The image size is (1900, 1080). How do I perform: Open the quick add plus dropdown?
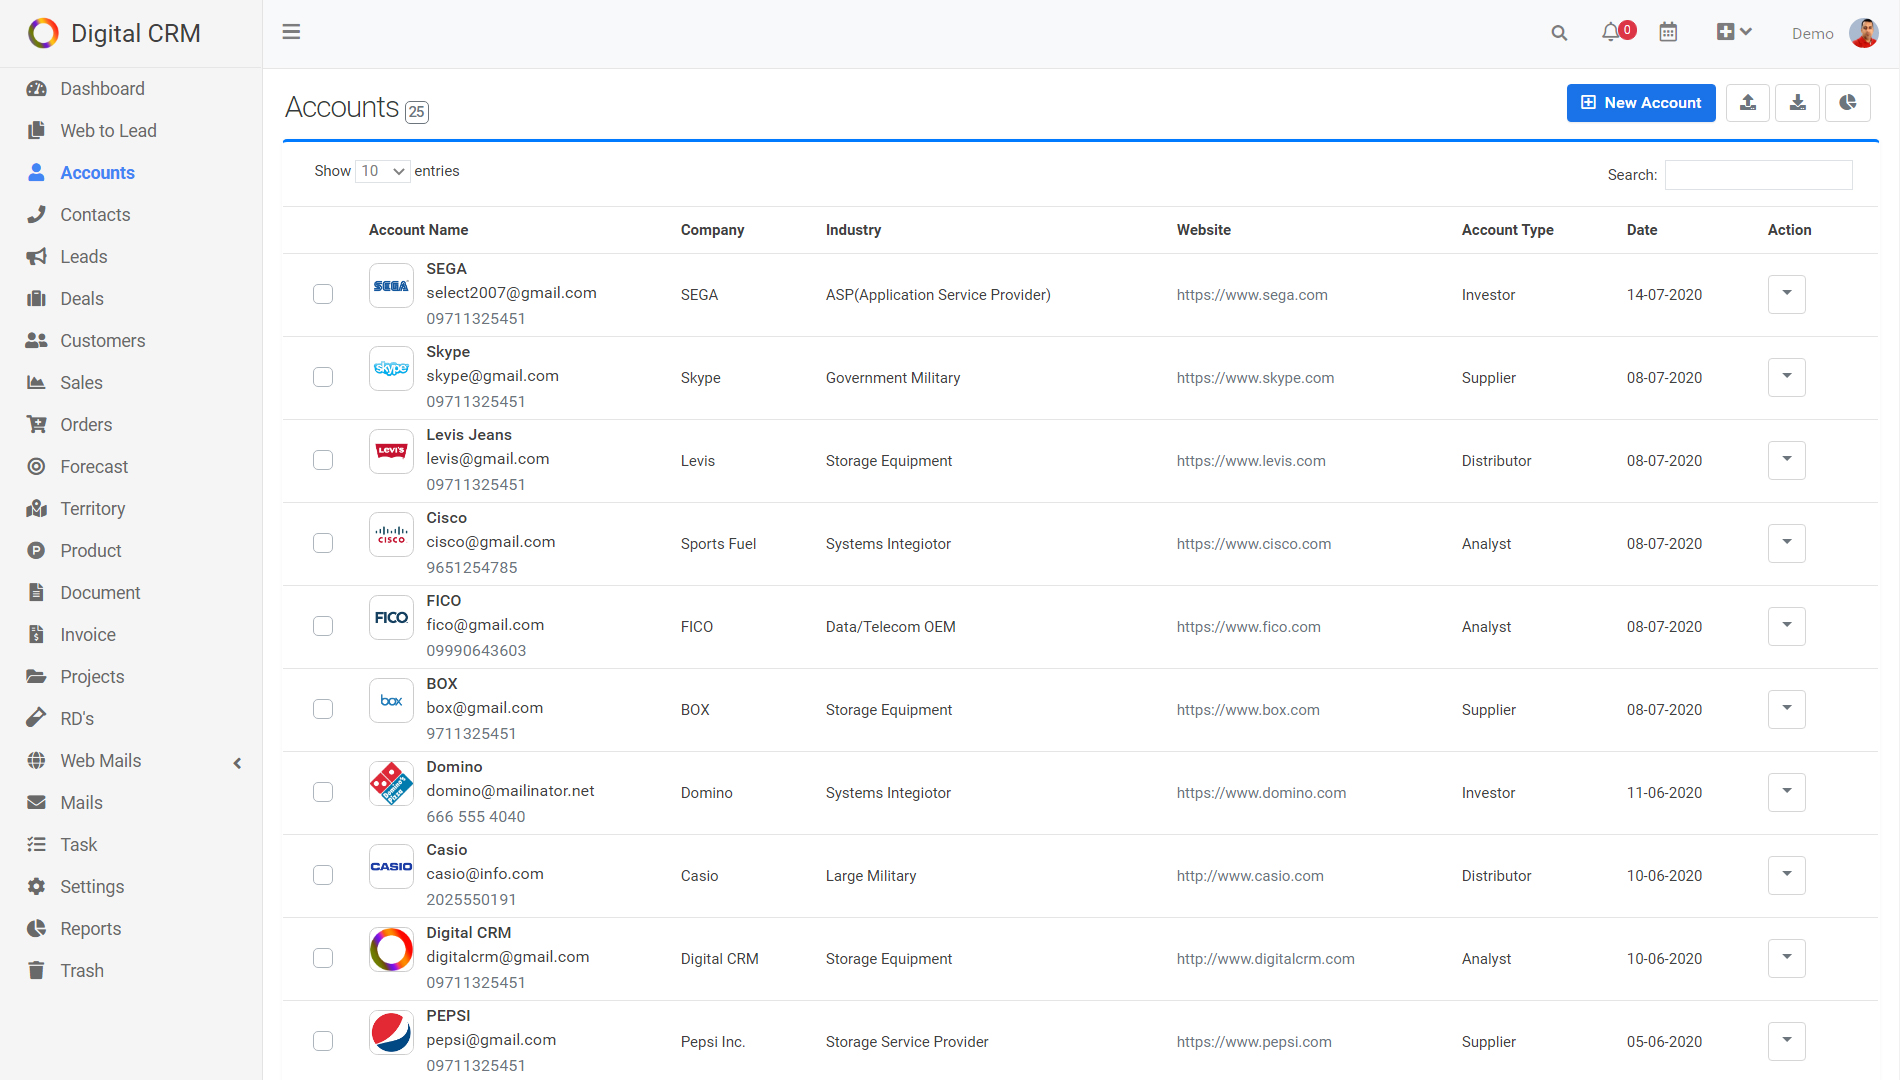tap(1734, 32)
